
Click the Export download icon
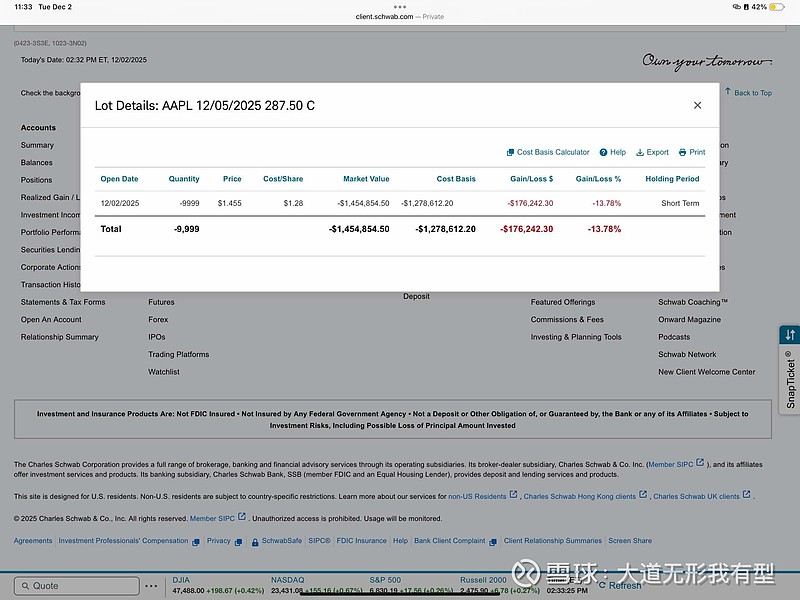pos(640,152)
